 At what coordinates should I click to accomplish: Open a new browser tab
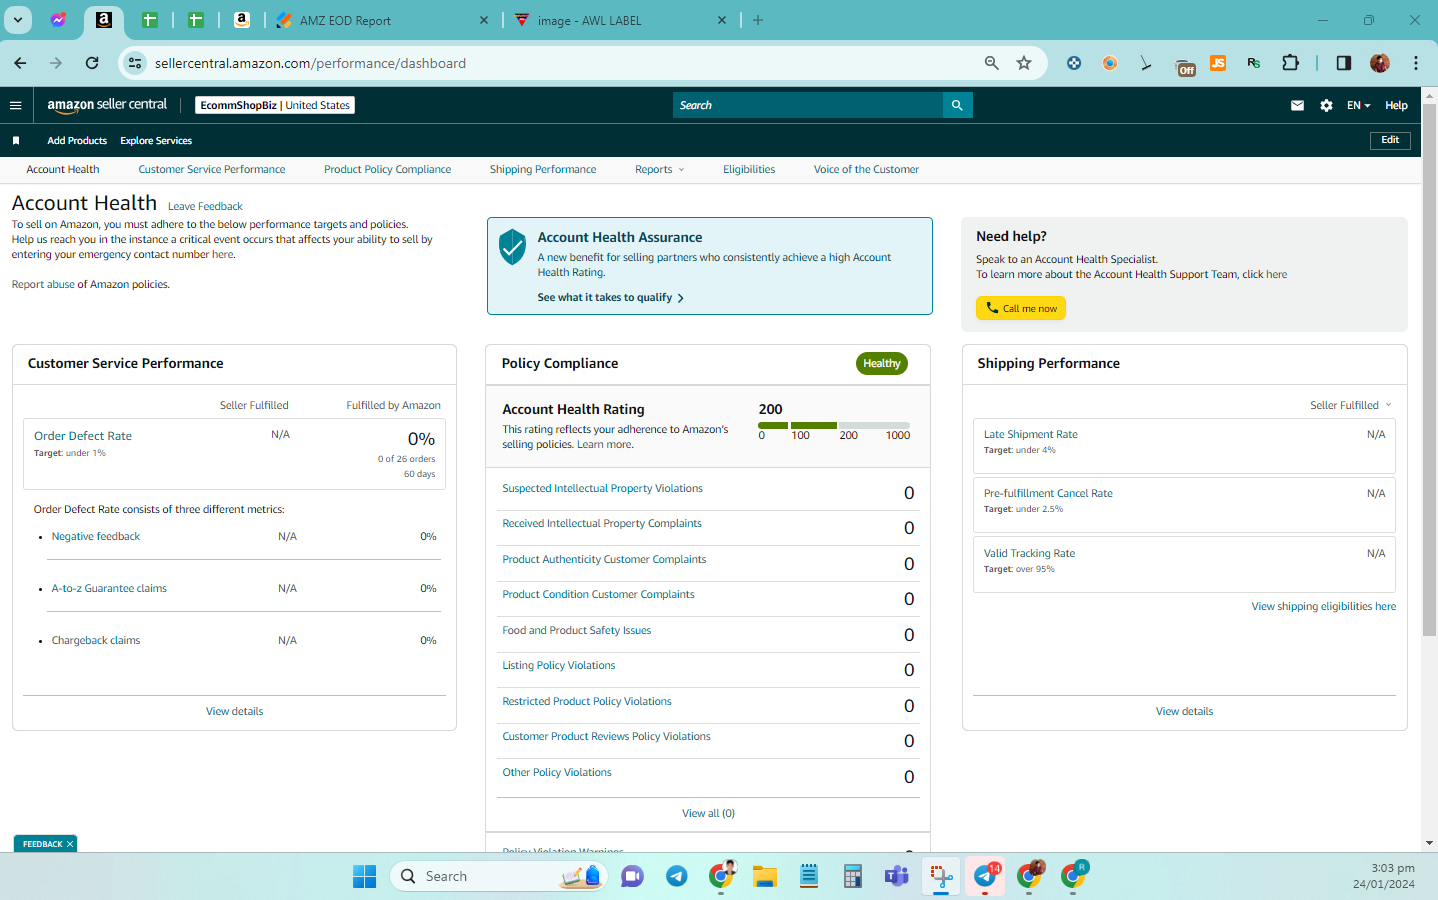click(x=758, y=20)
